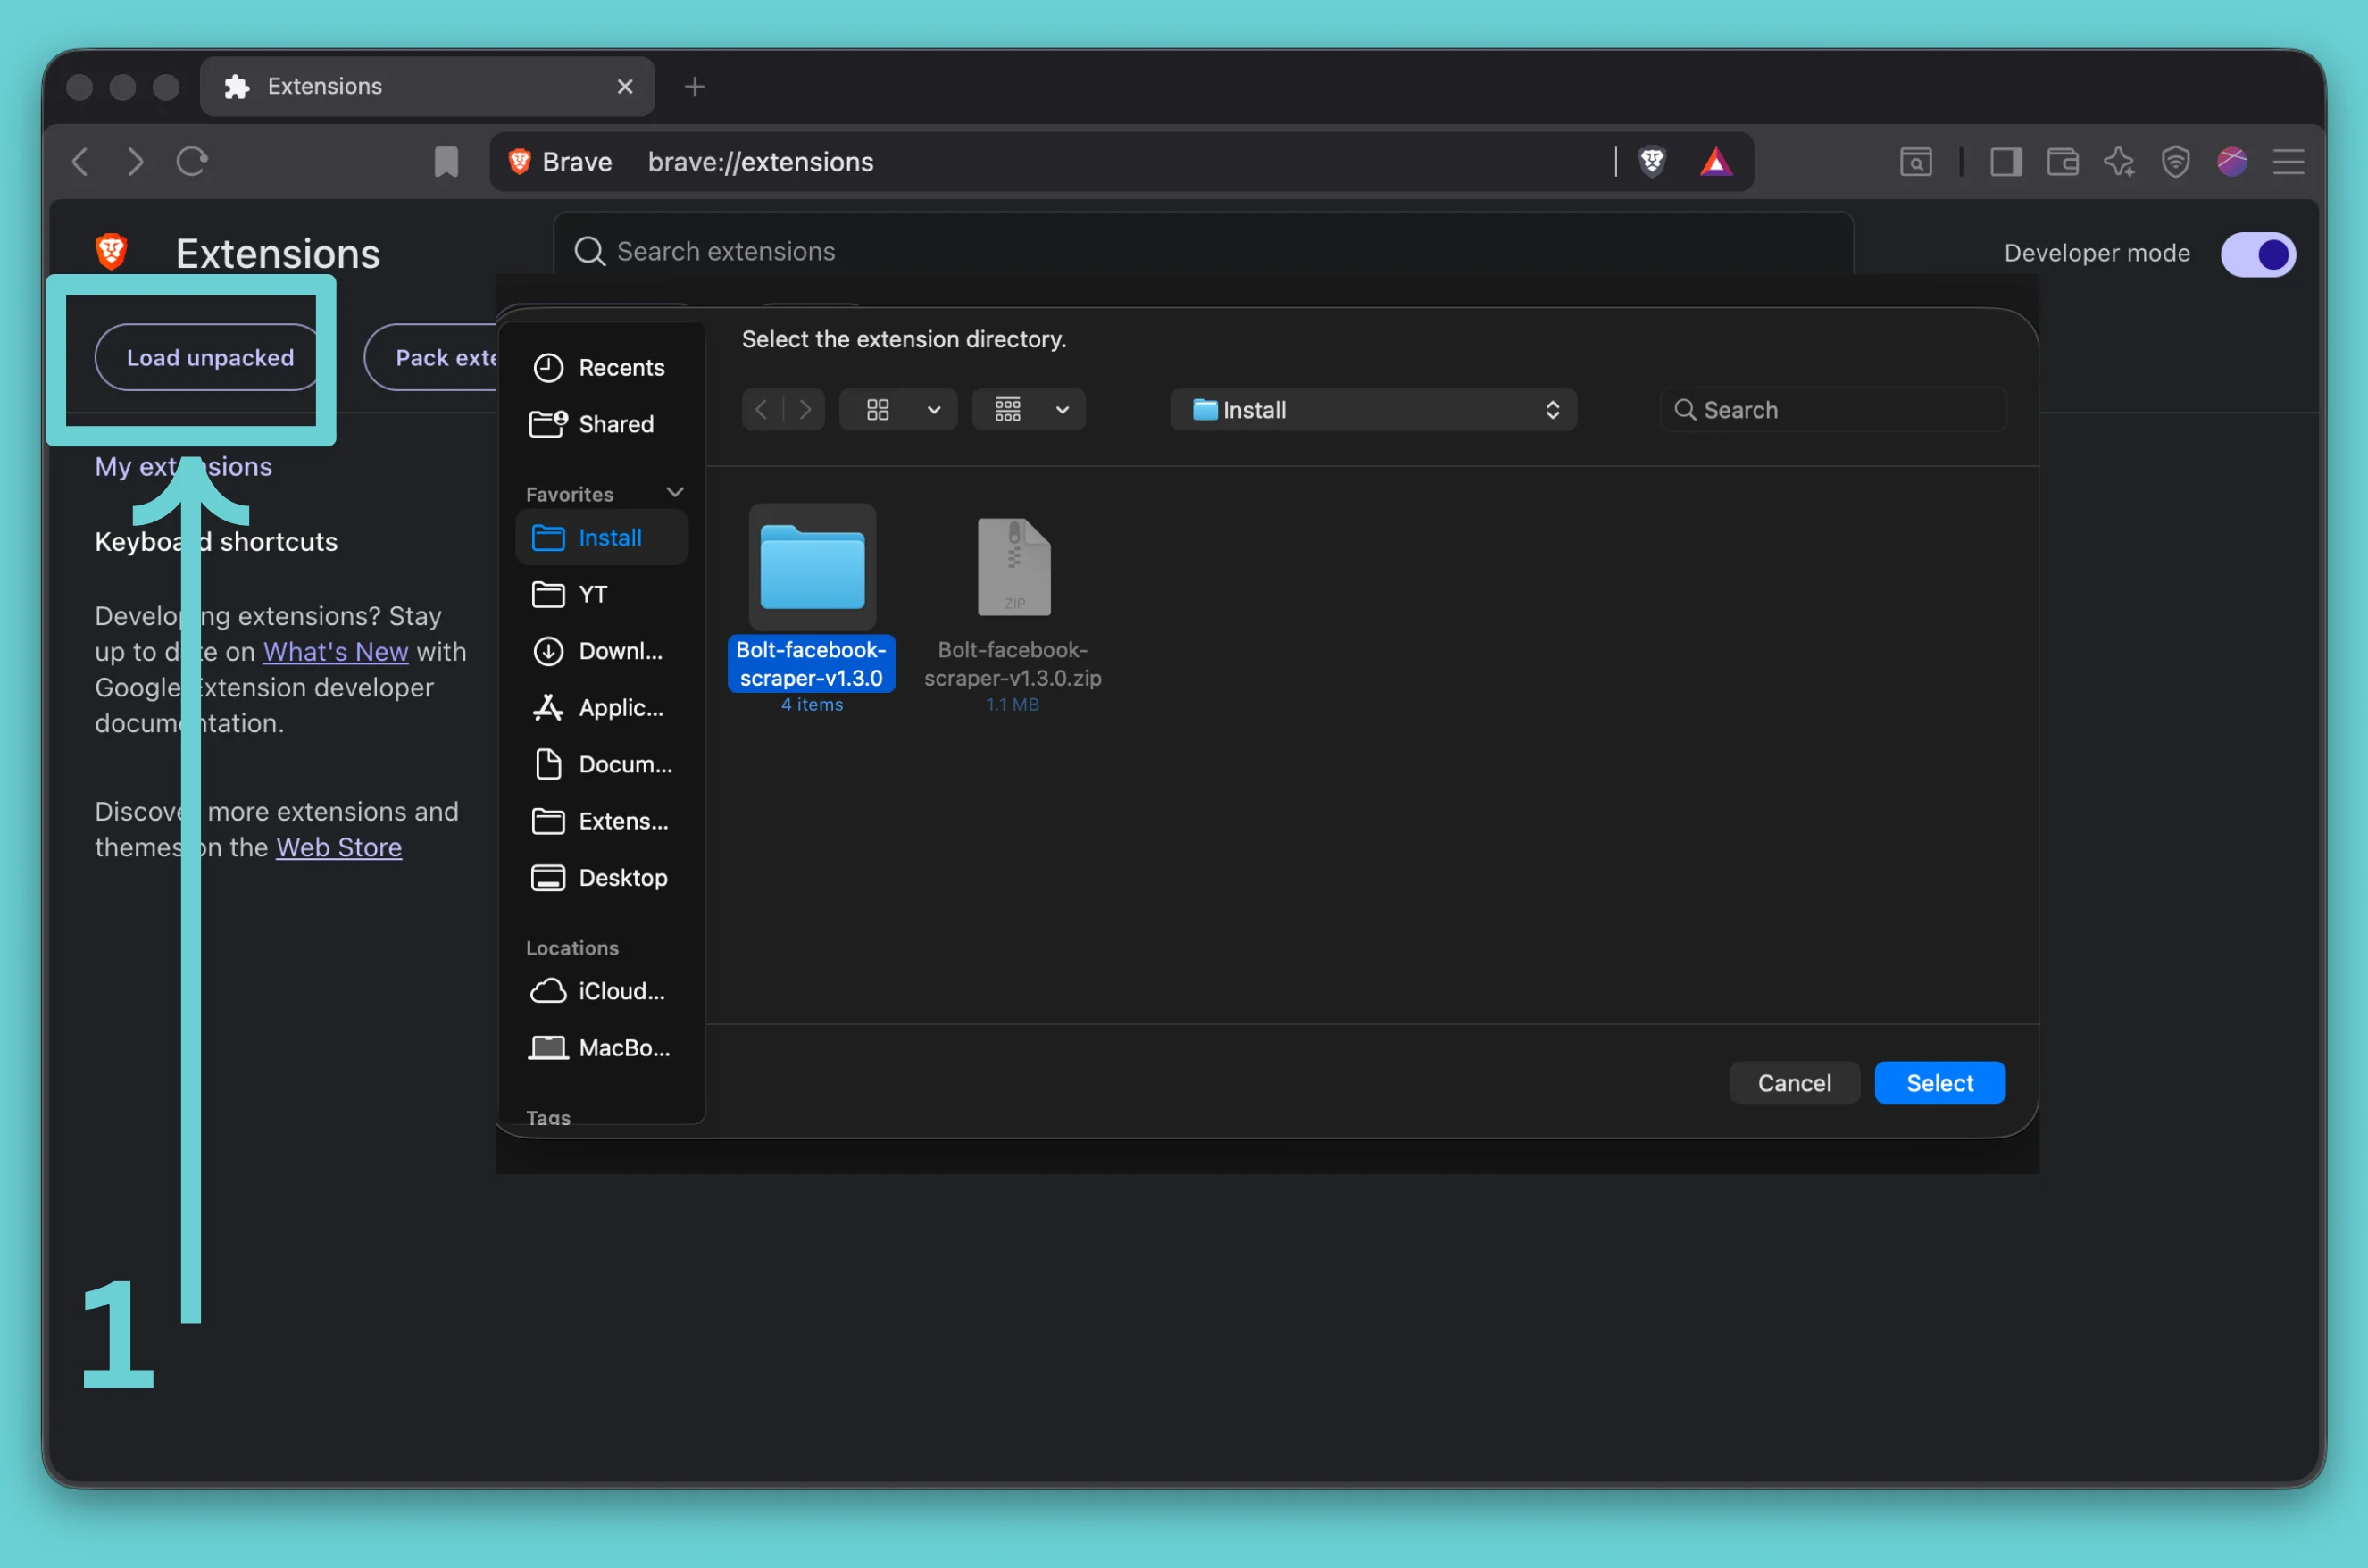Click the Brave Rewards triangle icon
This screenshot has width=2368, height=1568.
click(x=1716, y=161)
